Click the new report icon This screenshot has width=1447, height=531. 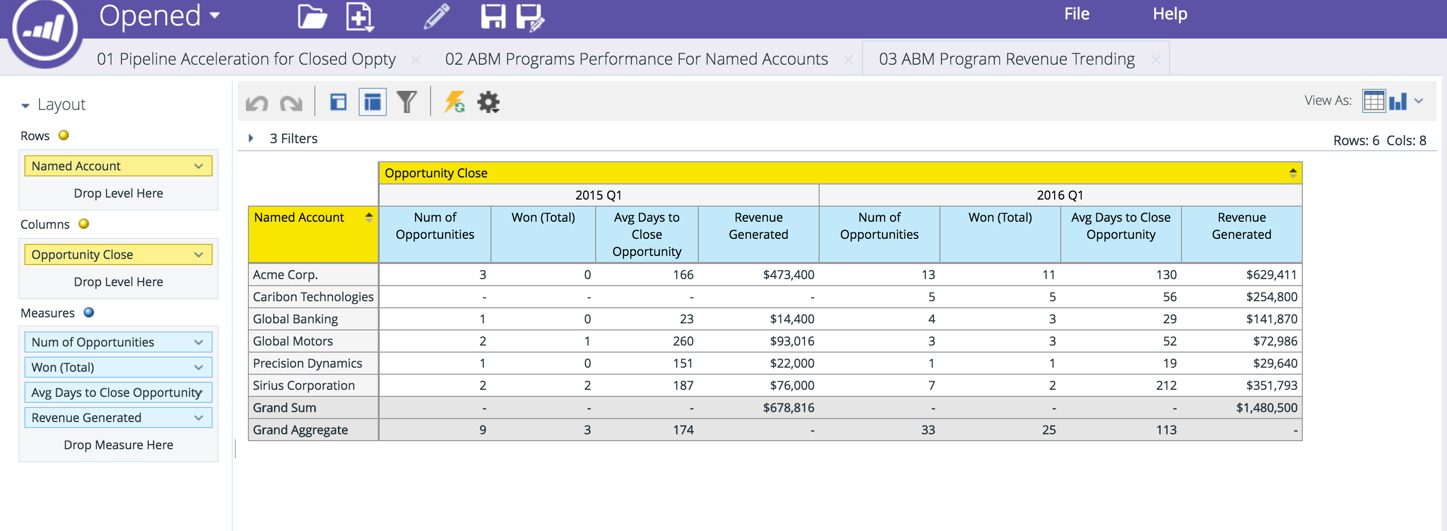[x=359, y=16]
